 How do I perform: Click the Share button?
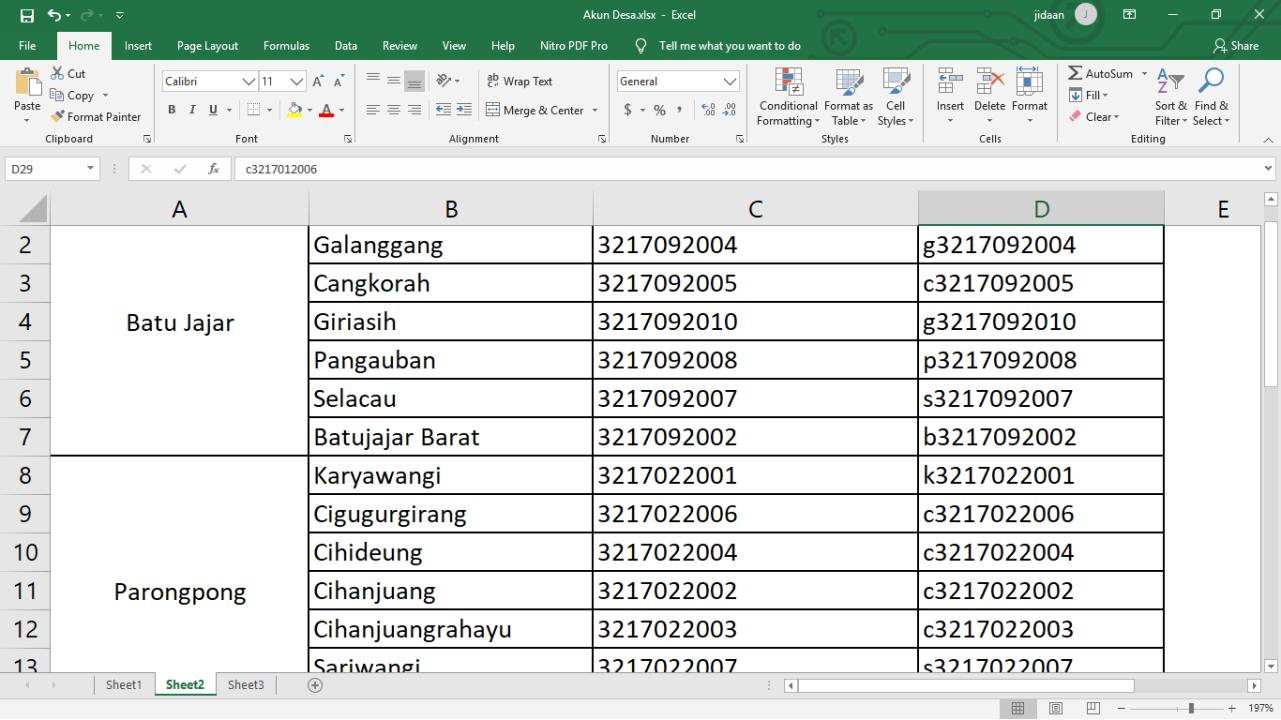click(1236, 46)
